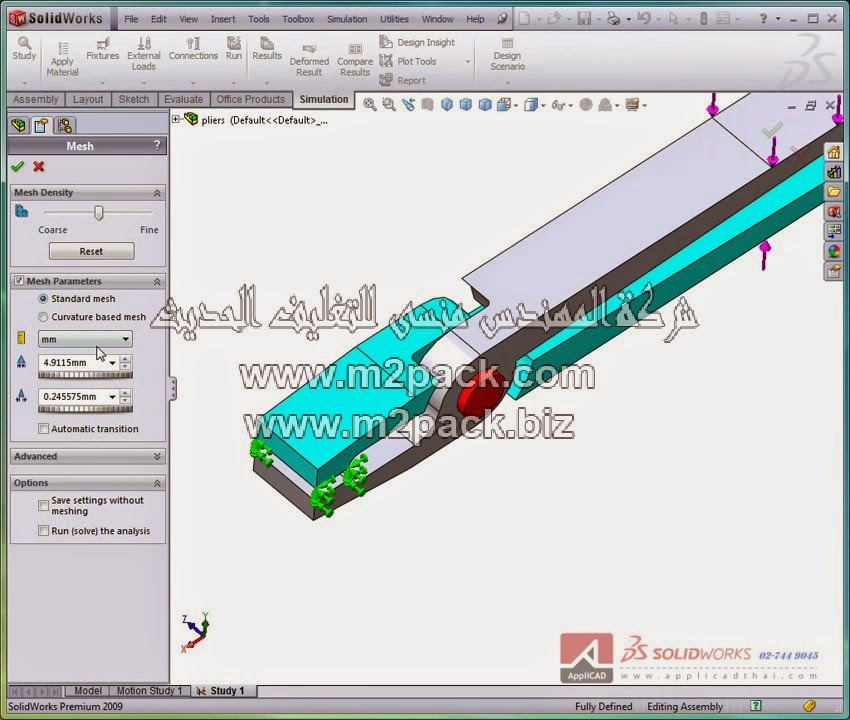The height and width of the screenshot is (720, 850).
Task: Open the FeatureManager design tree tab
Action: pyautogui.click(x=19, y=126)
